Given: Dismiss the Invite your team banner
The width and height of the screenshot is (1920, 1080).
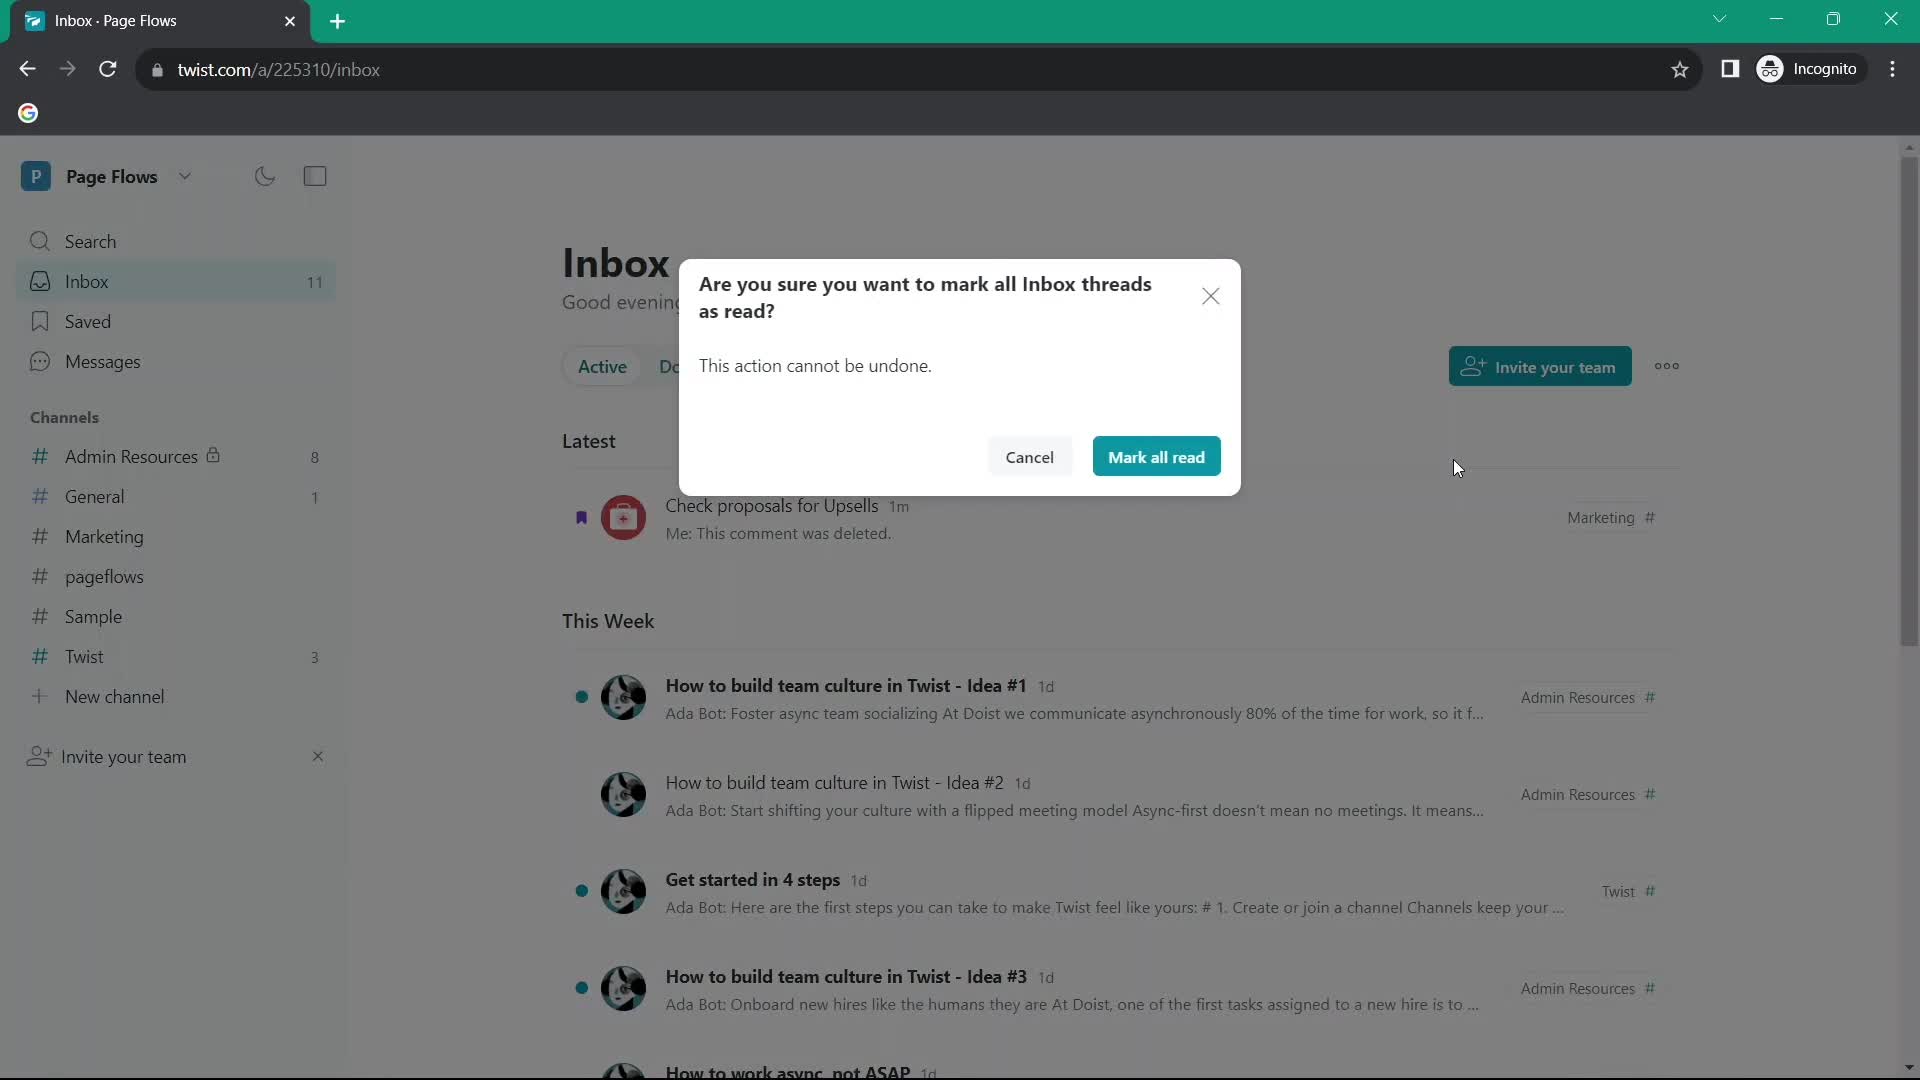Looking at the screenshot, I should (316, 756).
